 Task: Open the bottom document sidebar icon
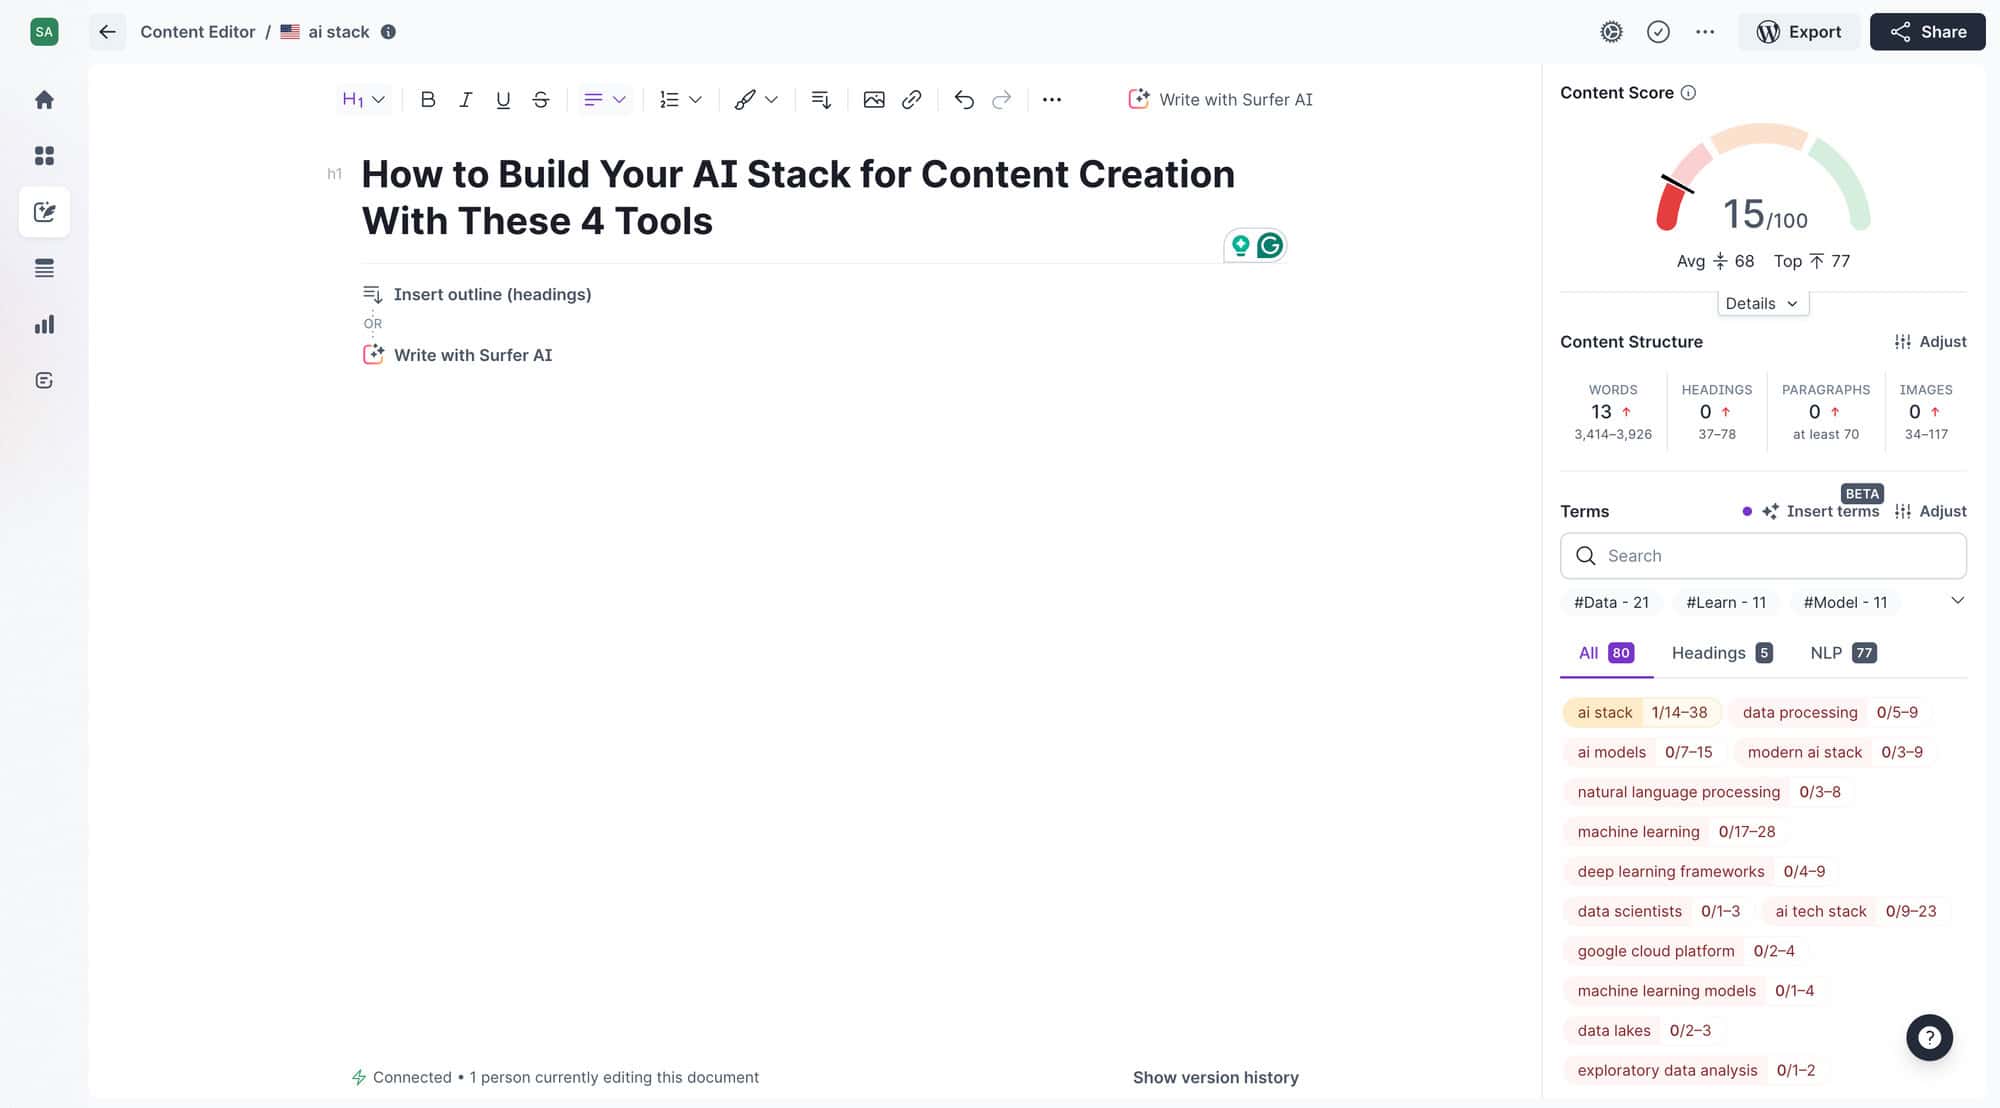coord(44,380)
